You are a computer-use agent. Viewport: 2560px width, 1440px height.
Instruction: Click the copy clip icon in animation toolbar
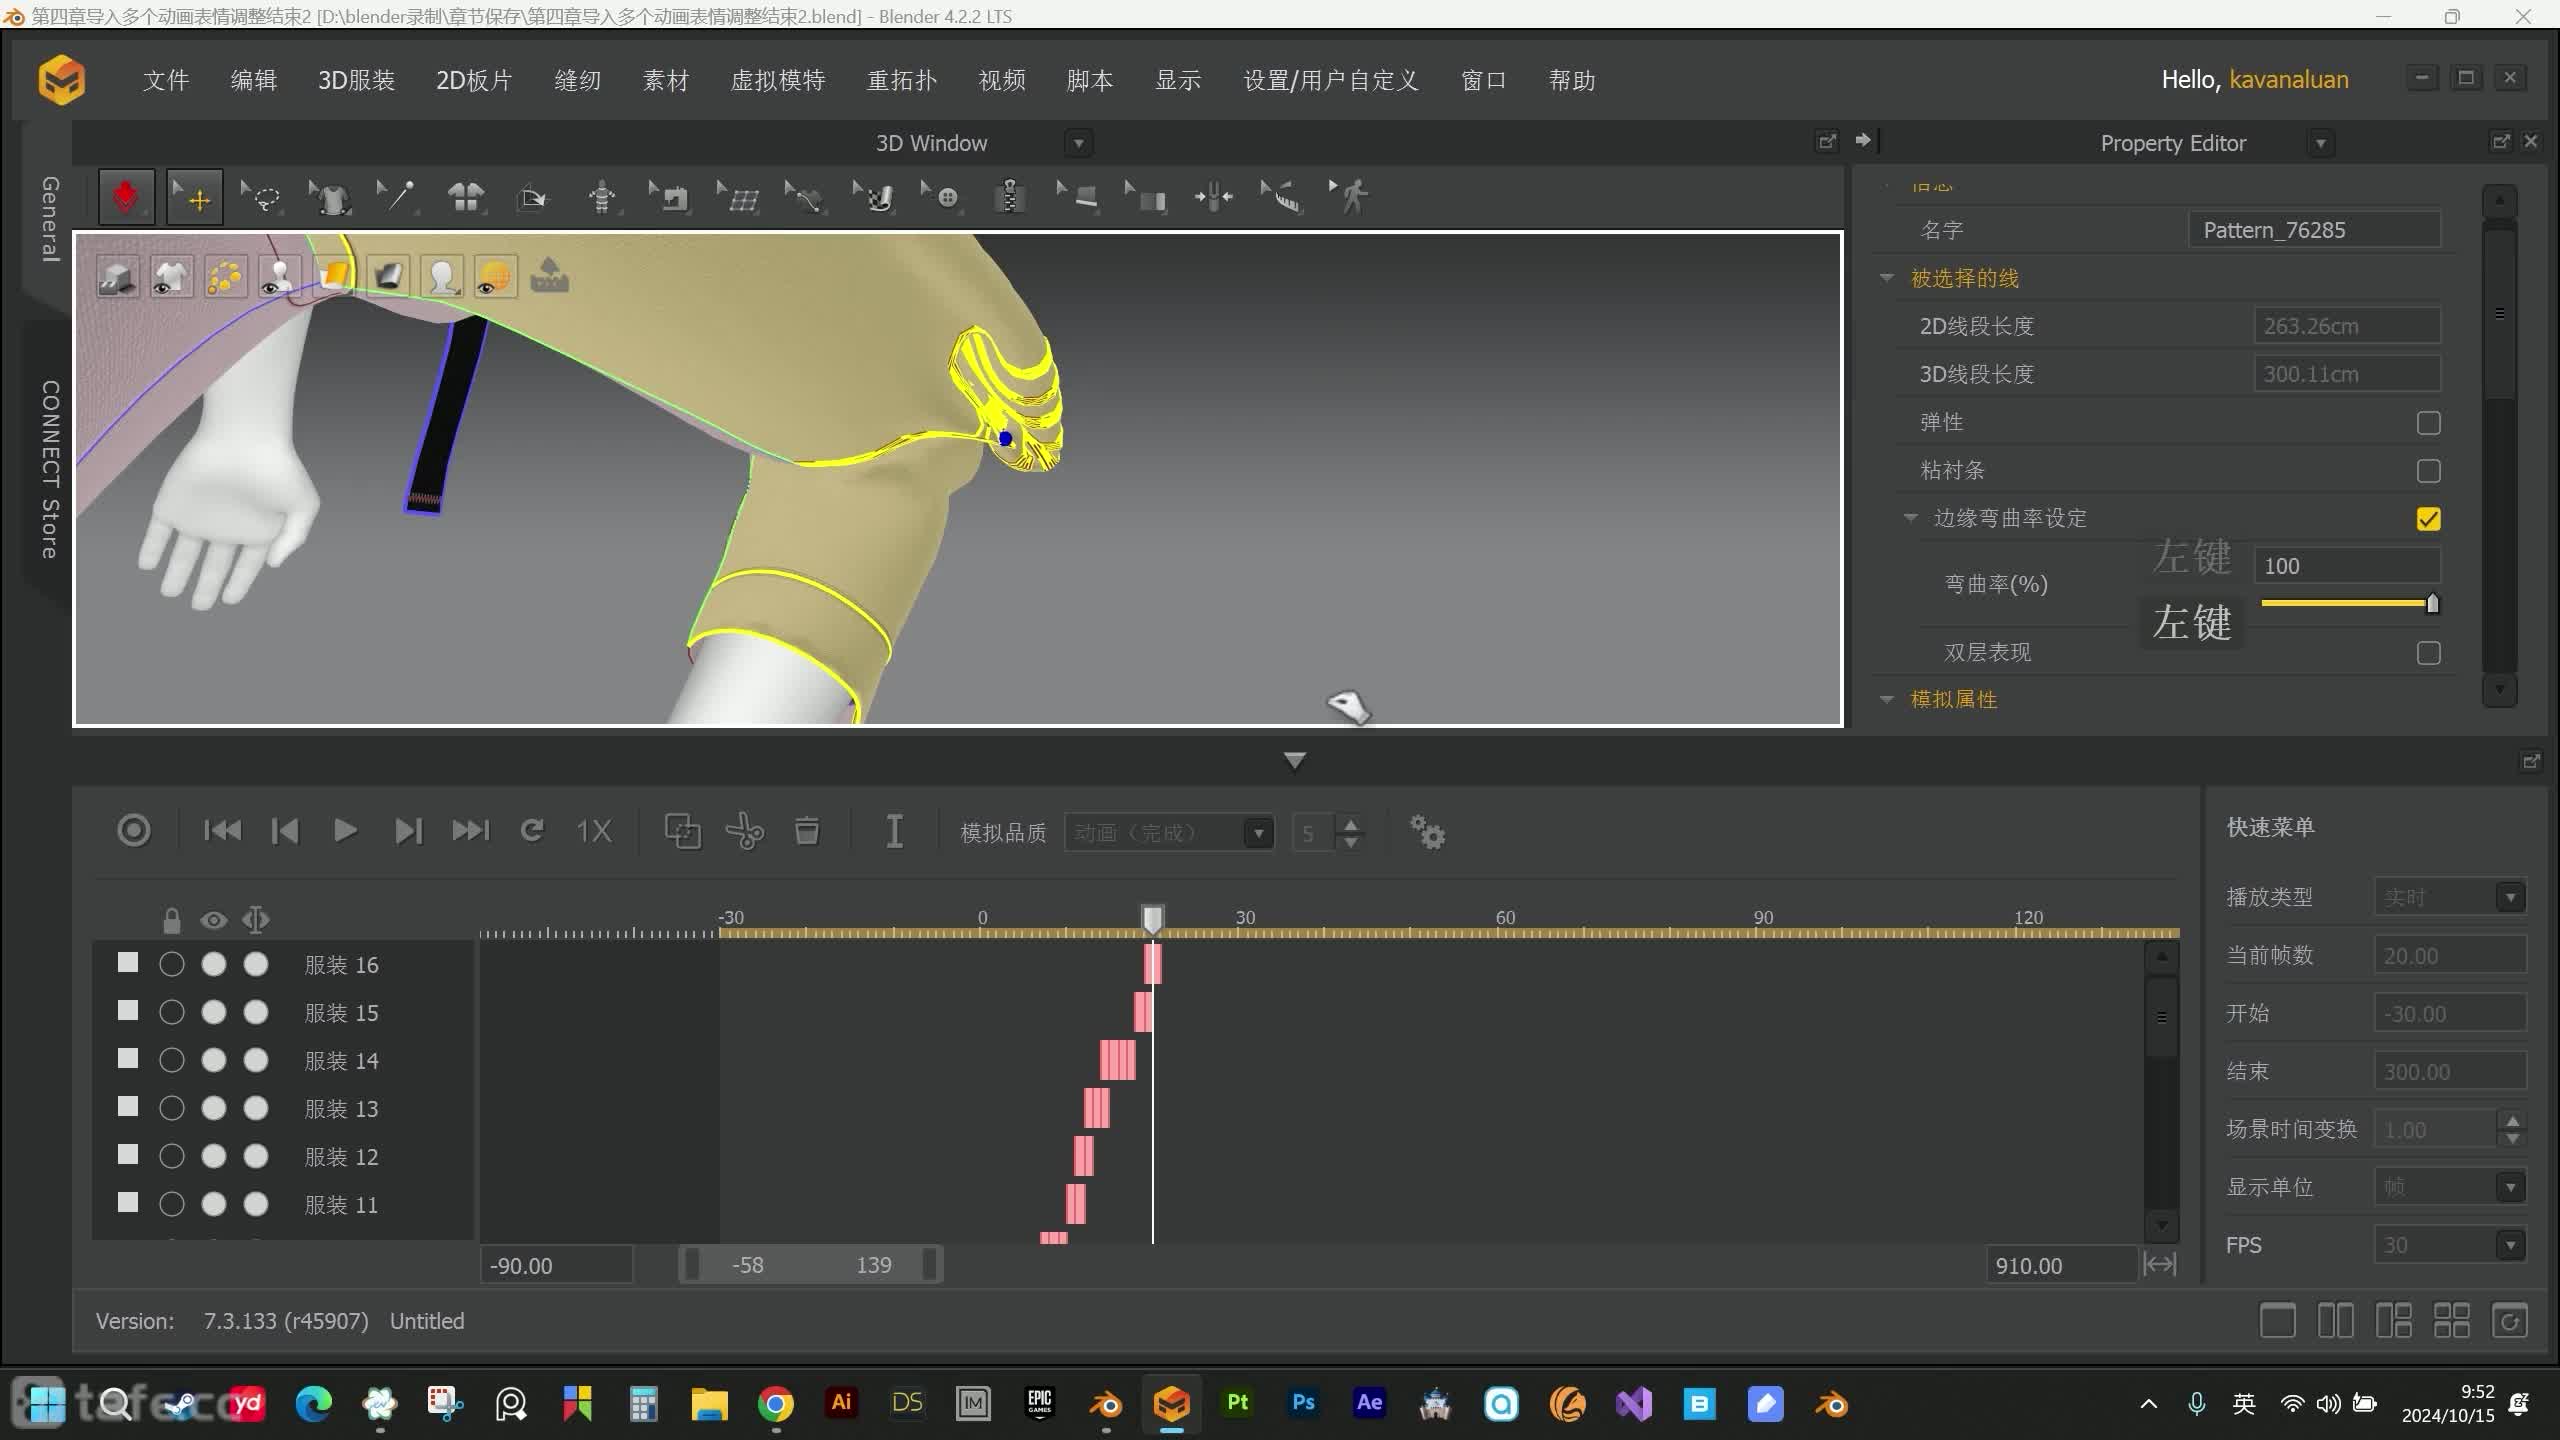(683, 831)
